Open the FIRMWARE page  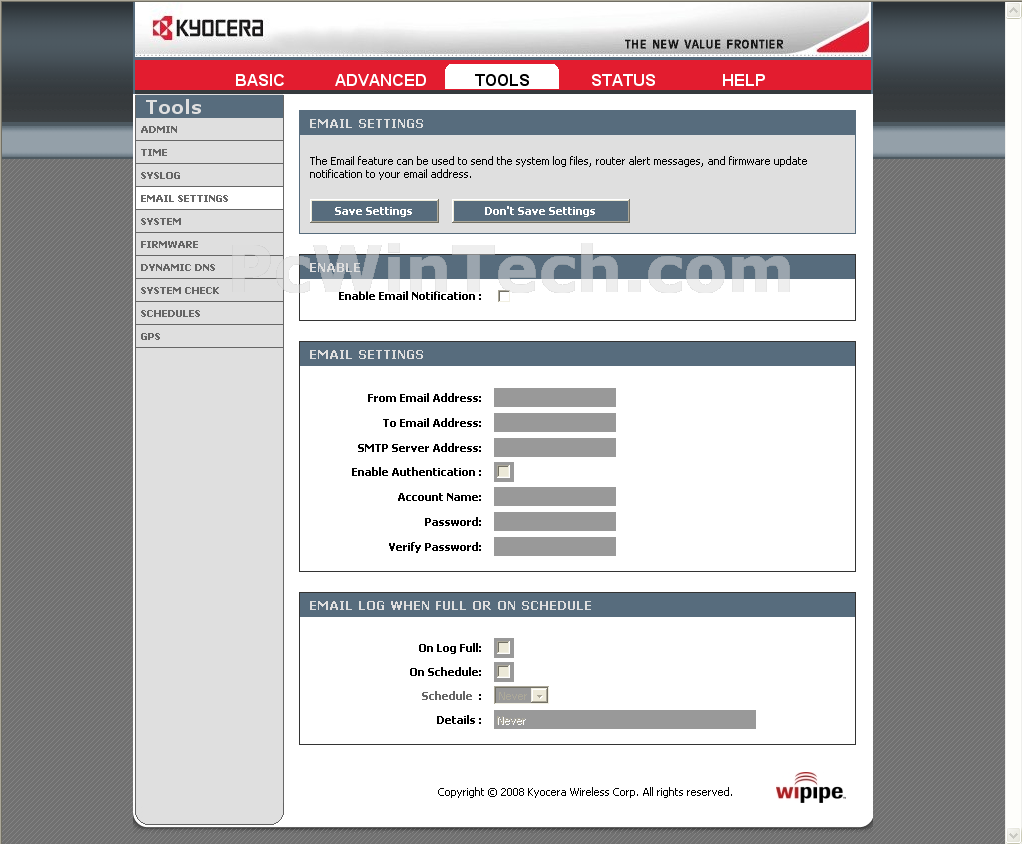(209, 244)
